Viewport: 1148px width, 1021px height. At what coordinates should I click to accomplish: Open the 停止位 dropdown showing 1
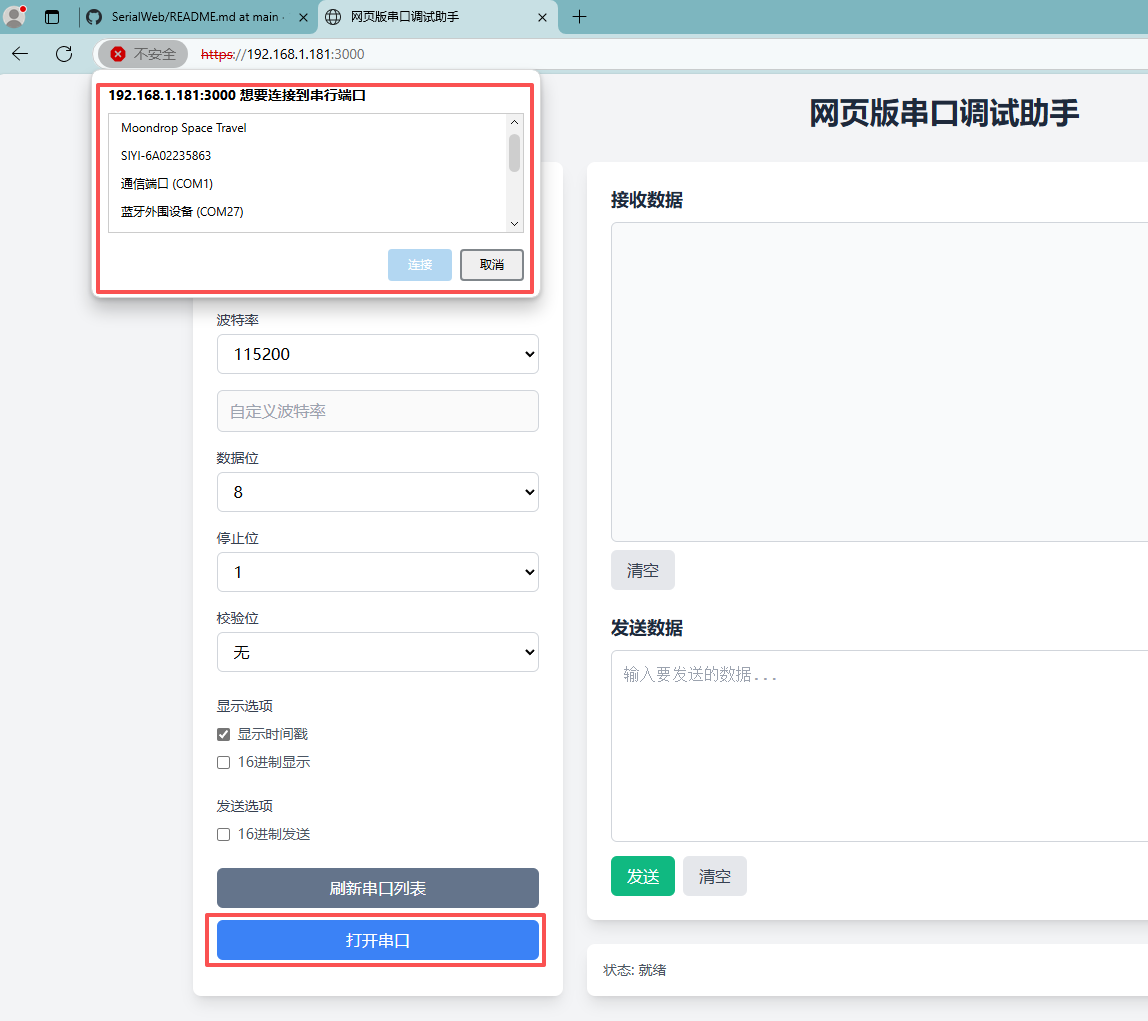[378, 572]
